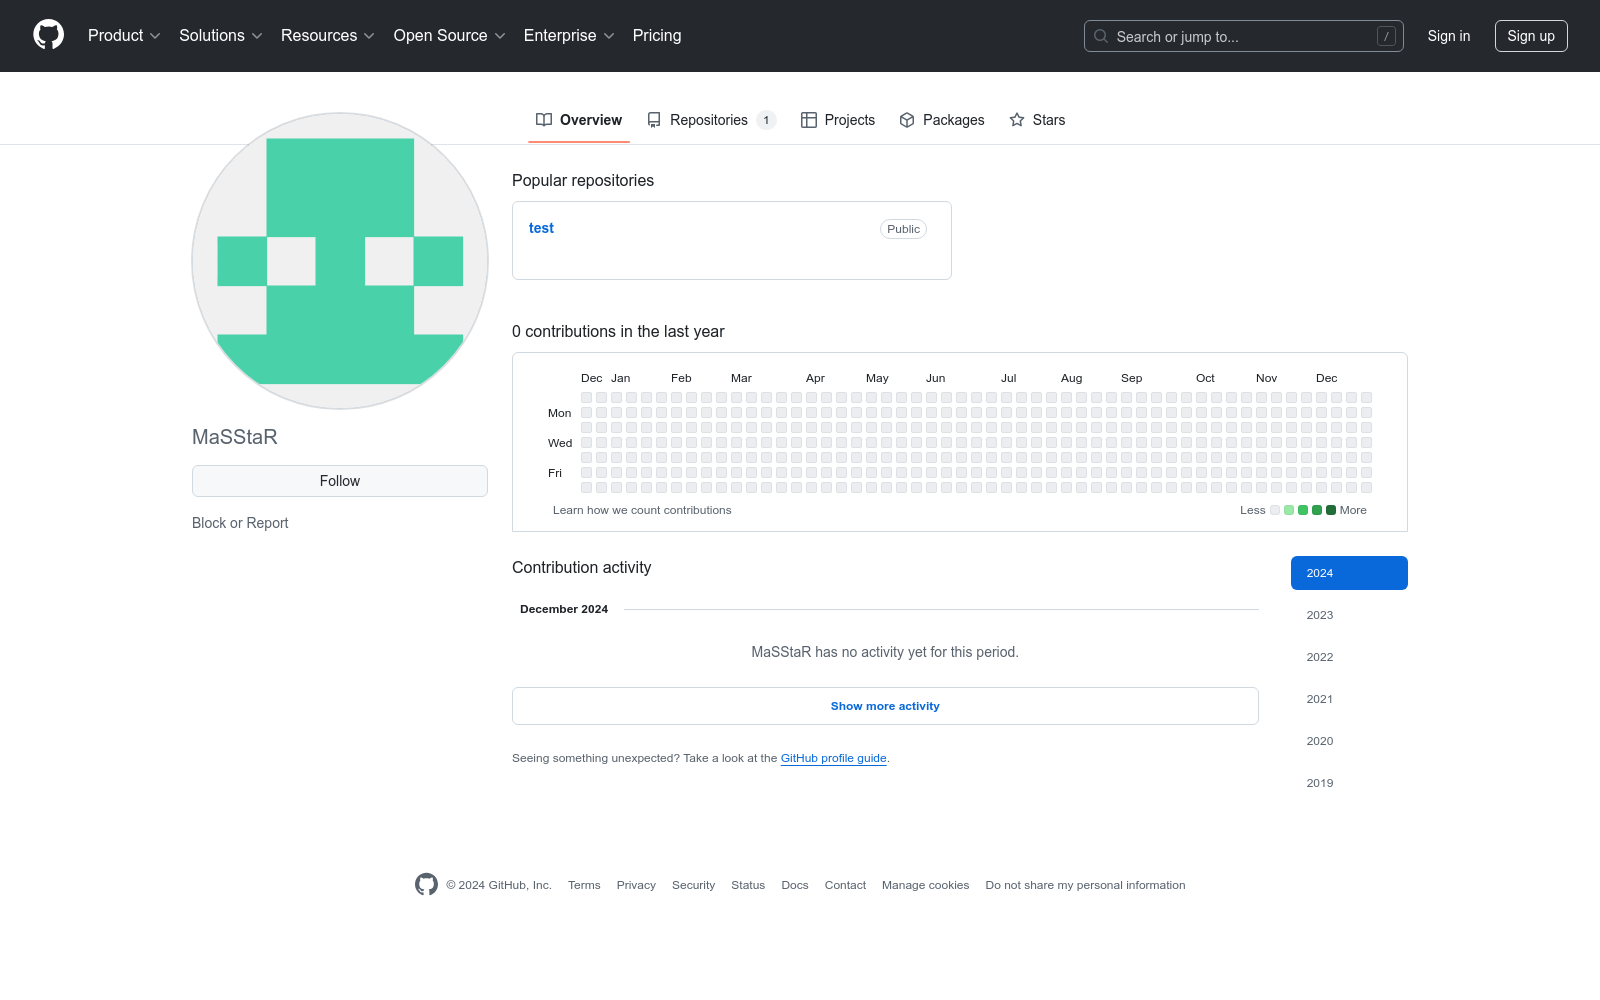Click the Popular repositories heading
Viewport: 1600px width, 1000px height.
[x=583, y=181]
